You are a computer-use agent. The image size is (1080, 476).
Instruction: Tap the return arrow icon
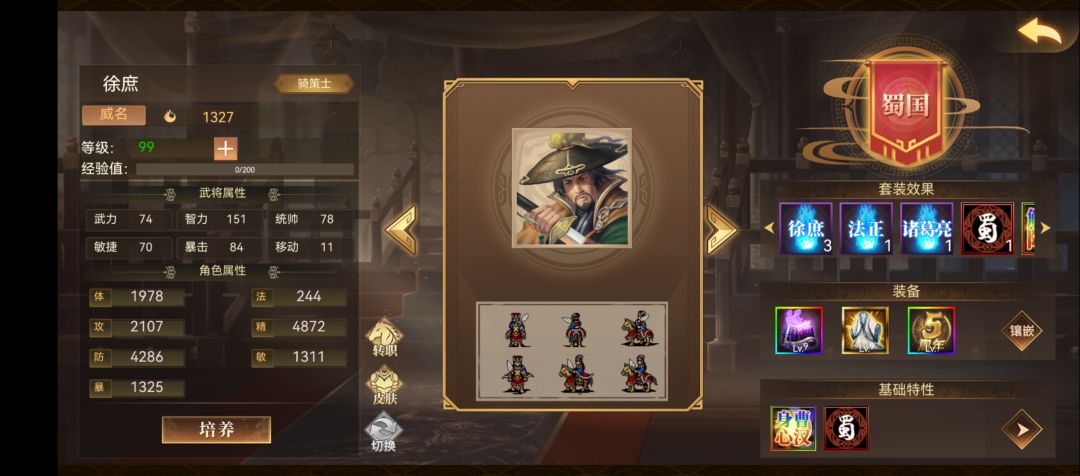(x=1040, y=31)
